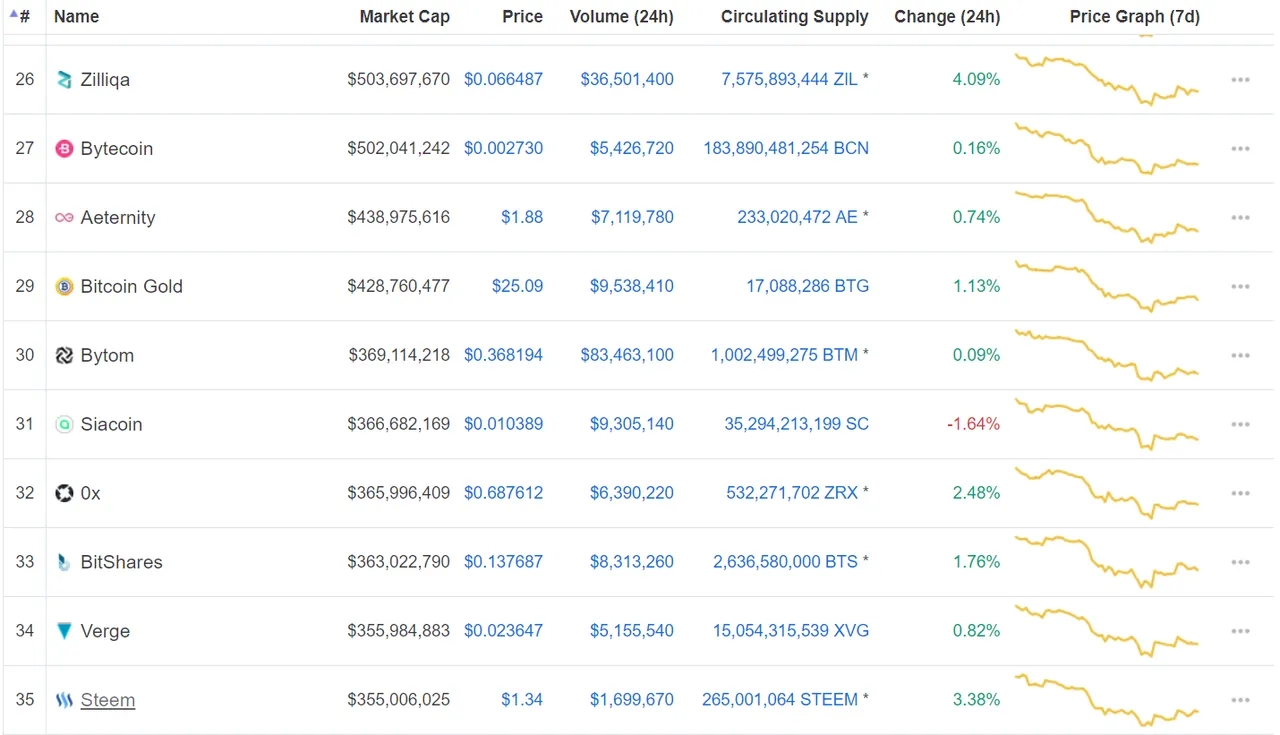Open the Zilliqa 7-day price graph
The height and width of the screenshot is (735, 1280).
click(1107, 79)
